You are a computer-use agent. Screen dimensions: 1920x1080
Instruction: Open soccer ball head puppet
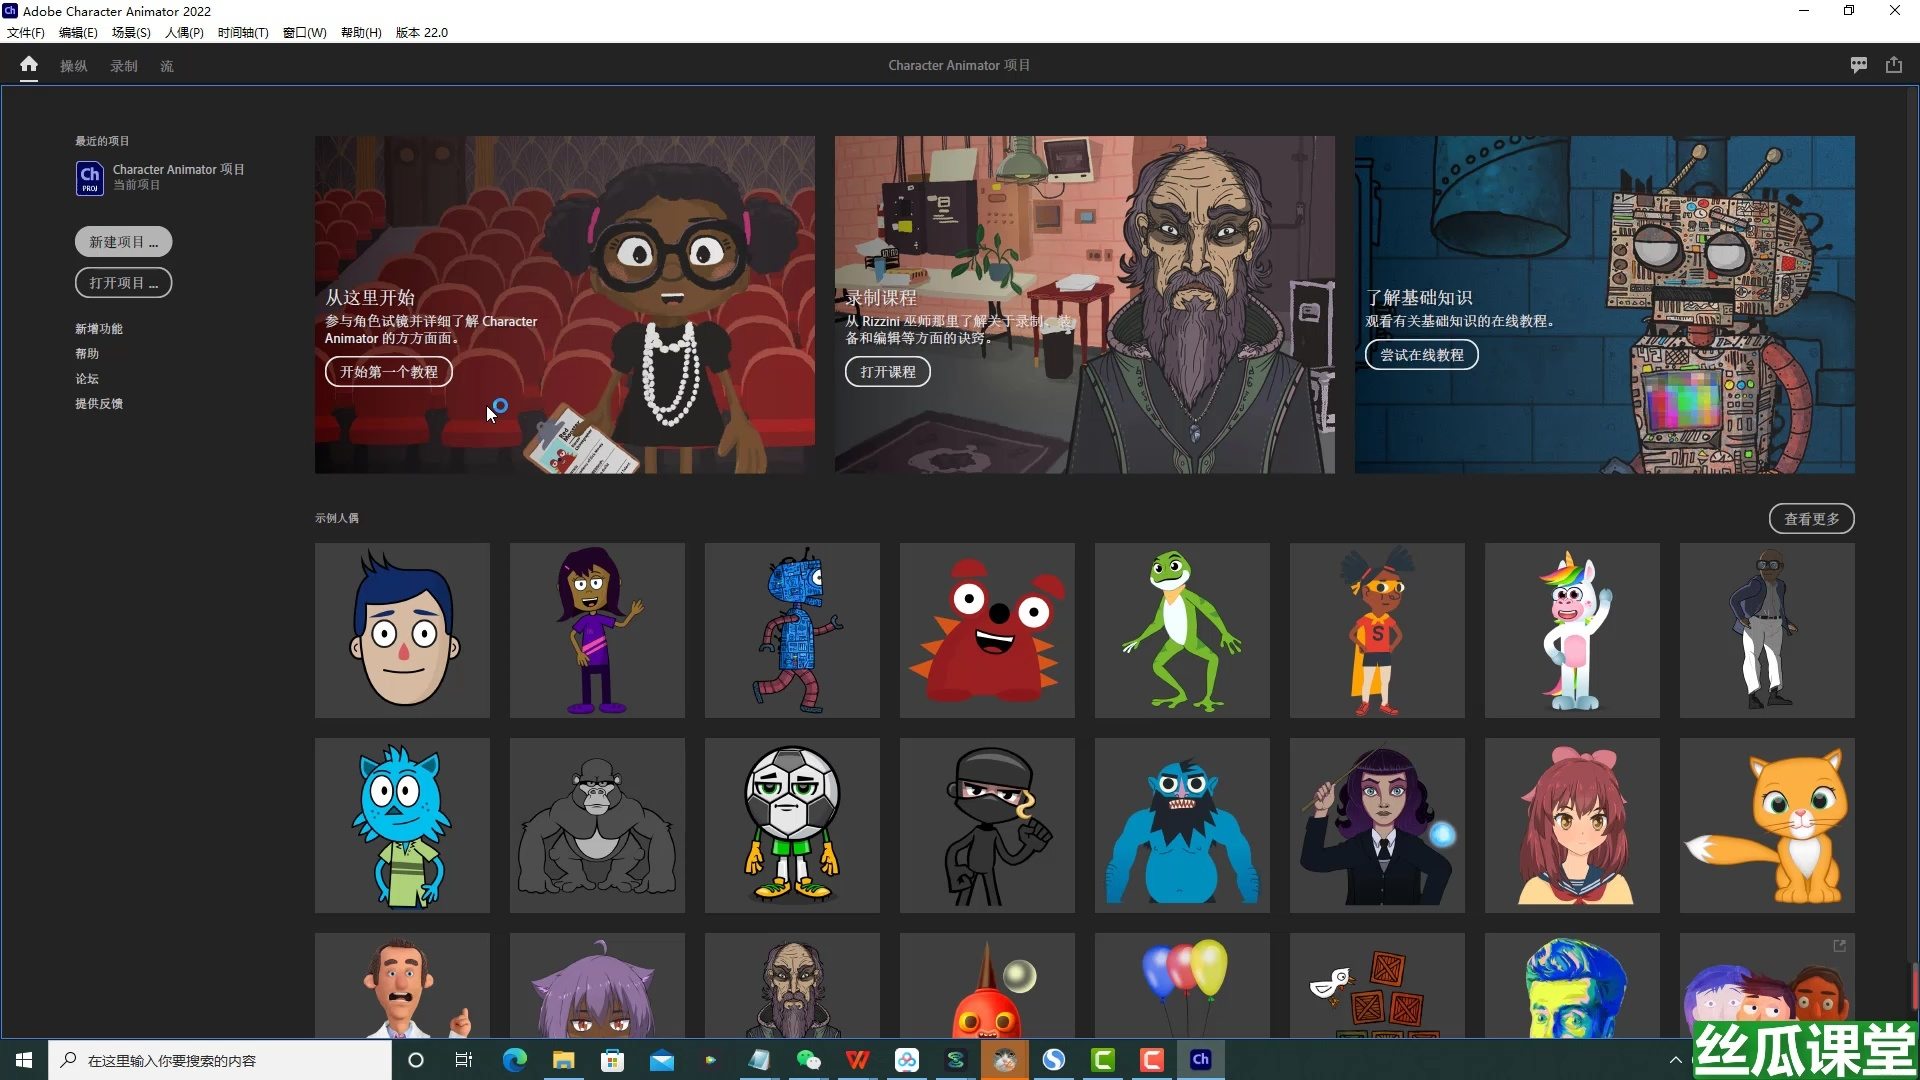[792, 825]
